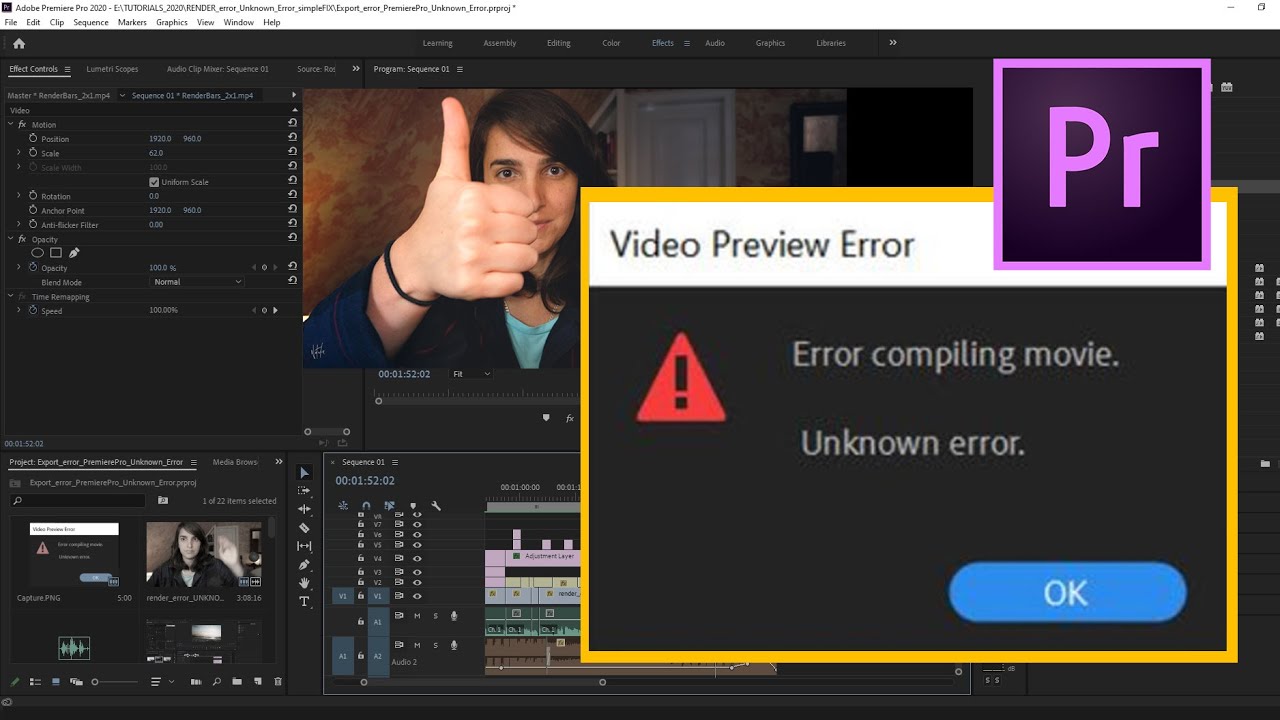This screenshot has width=1280, height=720.
Task: Open Sort Icons dropdown in Project panel
Action: point(160,682)
